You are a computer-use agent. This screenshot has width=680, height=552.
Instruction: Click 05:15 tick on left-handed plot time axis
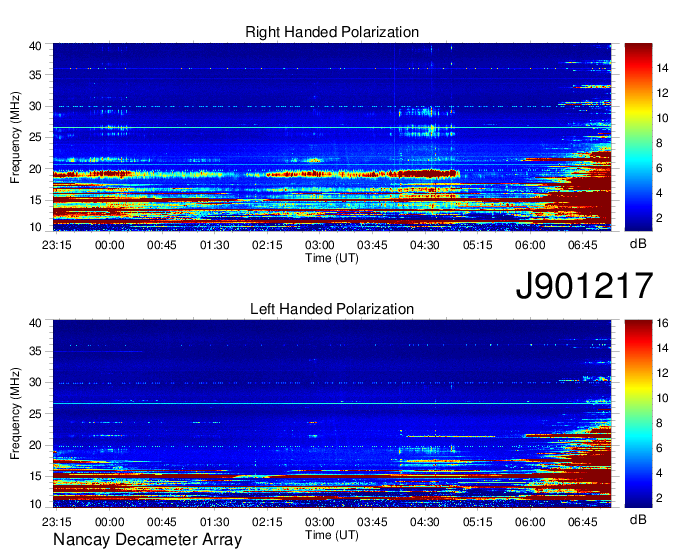tap(477, 522)
